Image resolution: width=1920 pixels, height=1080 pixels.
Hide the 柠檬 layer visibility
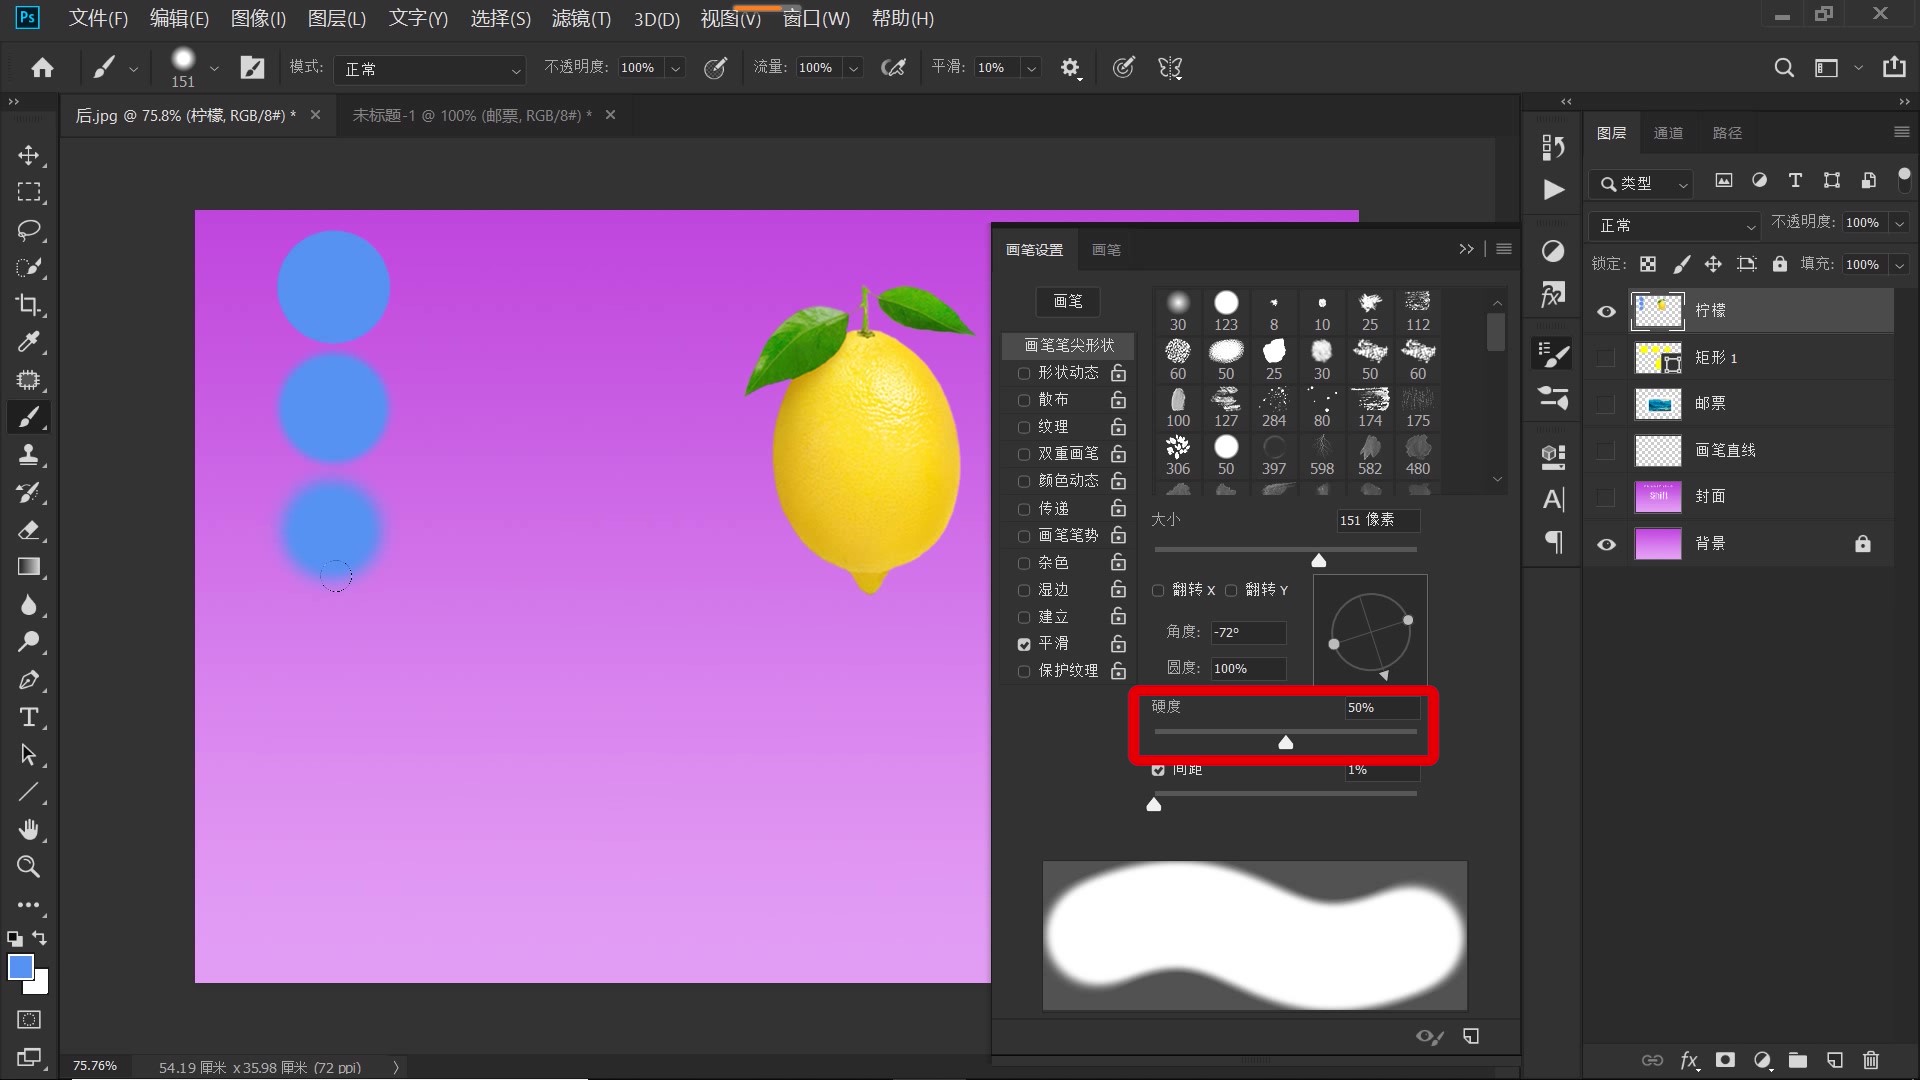(1606, 311)
